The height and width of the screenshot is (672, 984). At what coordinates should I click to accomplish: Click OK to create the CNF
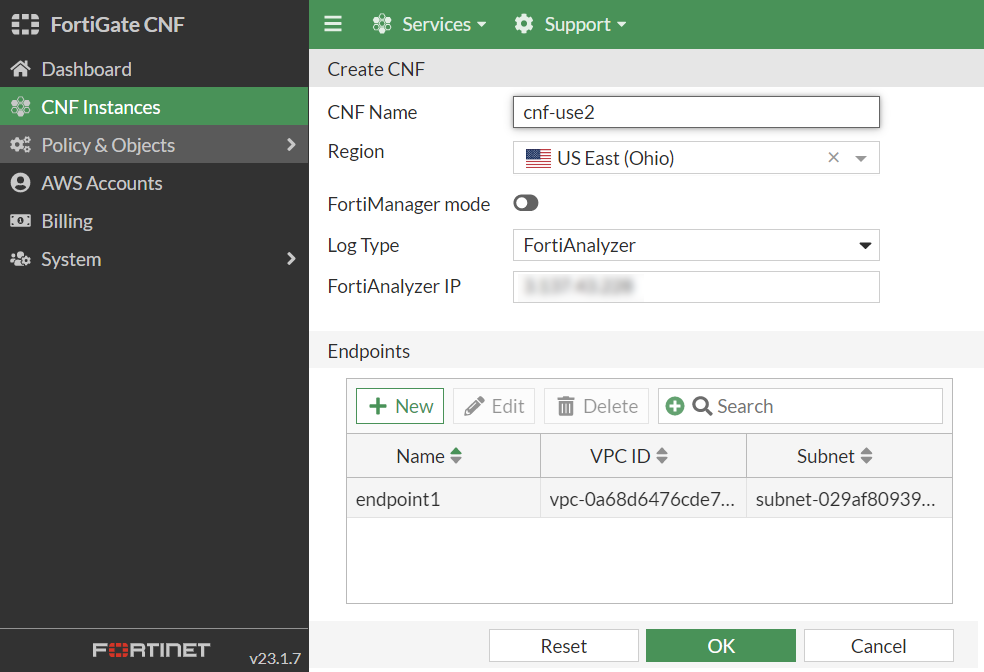coord(720,645)
